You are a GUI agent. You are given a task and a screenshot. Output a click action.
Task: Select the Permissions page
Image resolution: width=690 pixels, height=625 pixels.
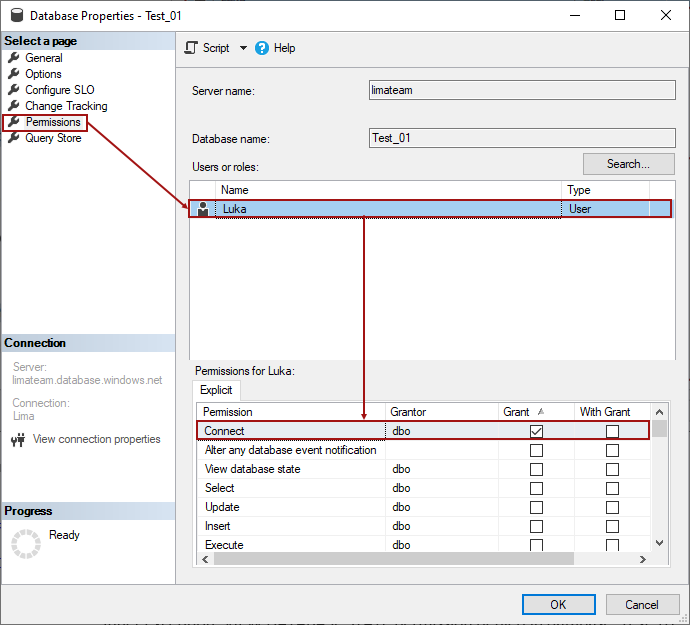(53, 122)
